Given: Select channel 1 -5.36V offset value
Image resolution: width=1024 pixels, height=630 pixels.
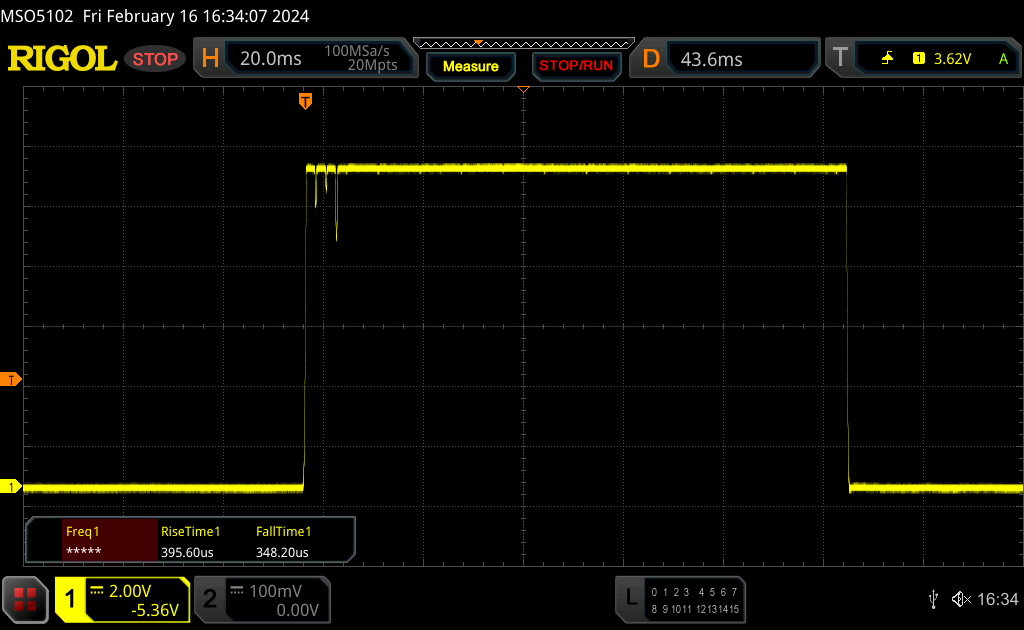Looking at the screenshot, I should point(155,610).
